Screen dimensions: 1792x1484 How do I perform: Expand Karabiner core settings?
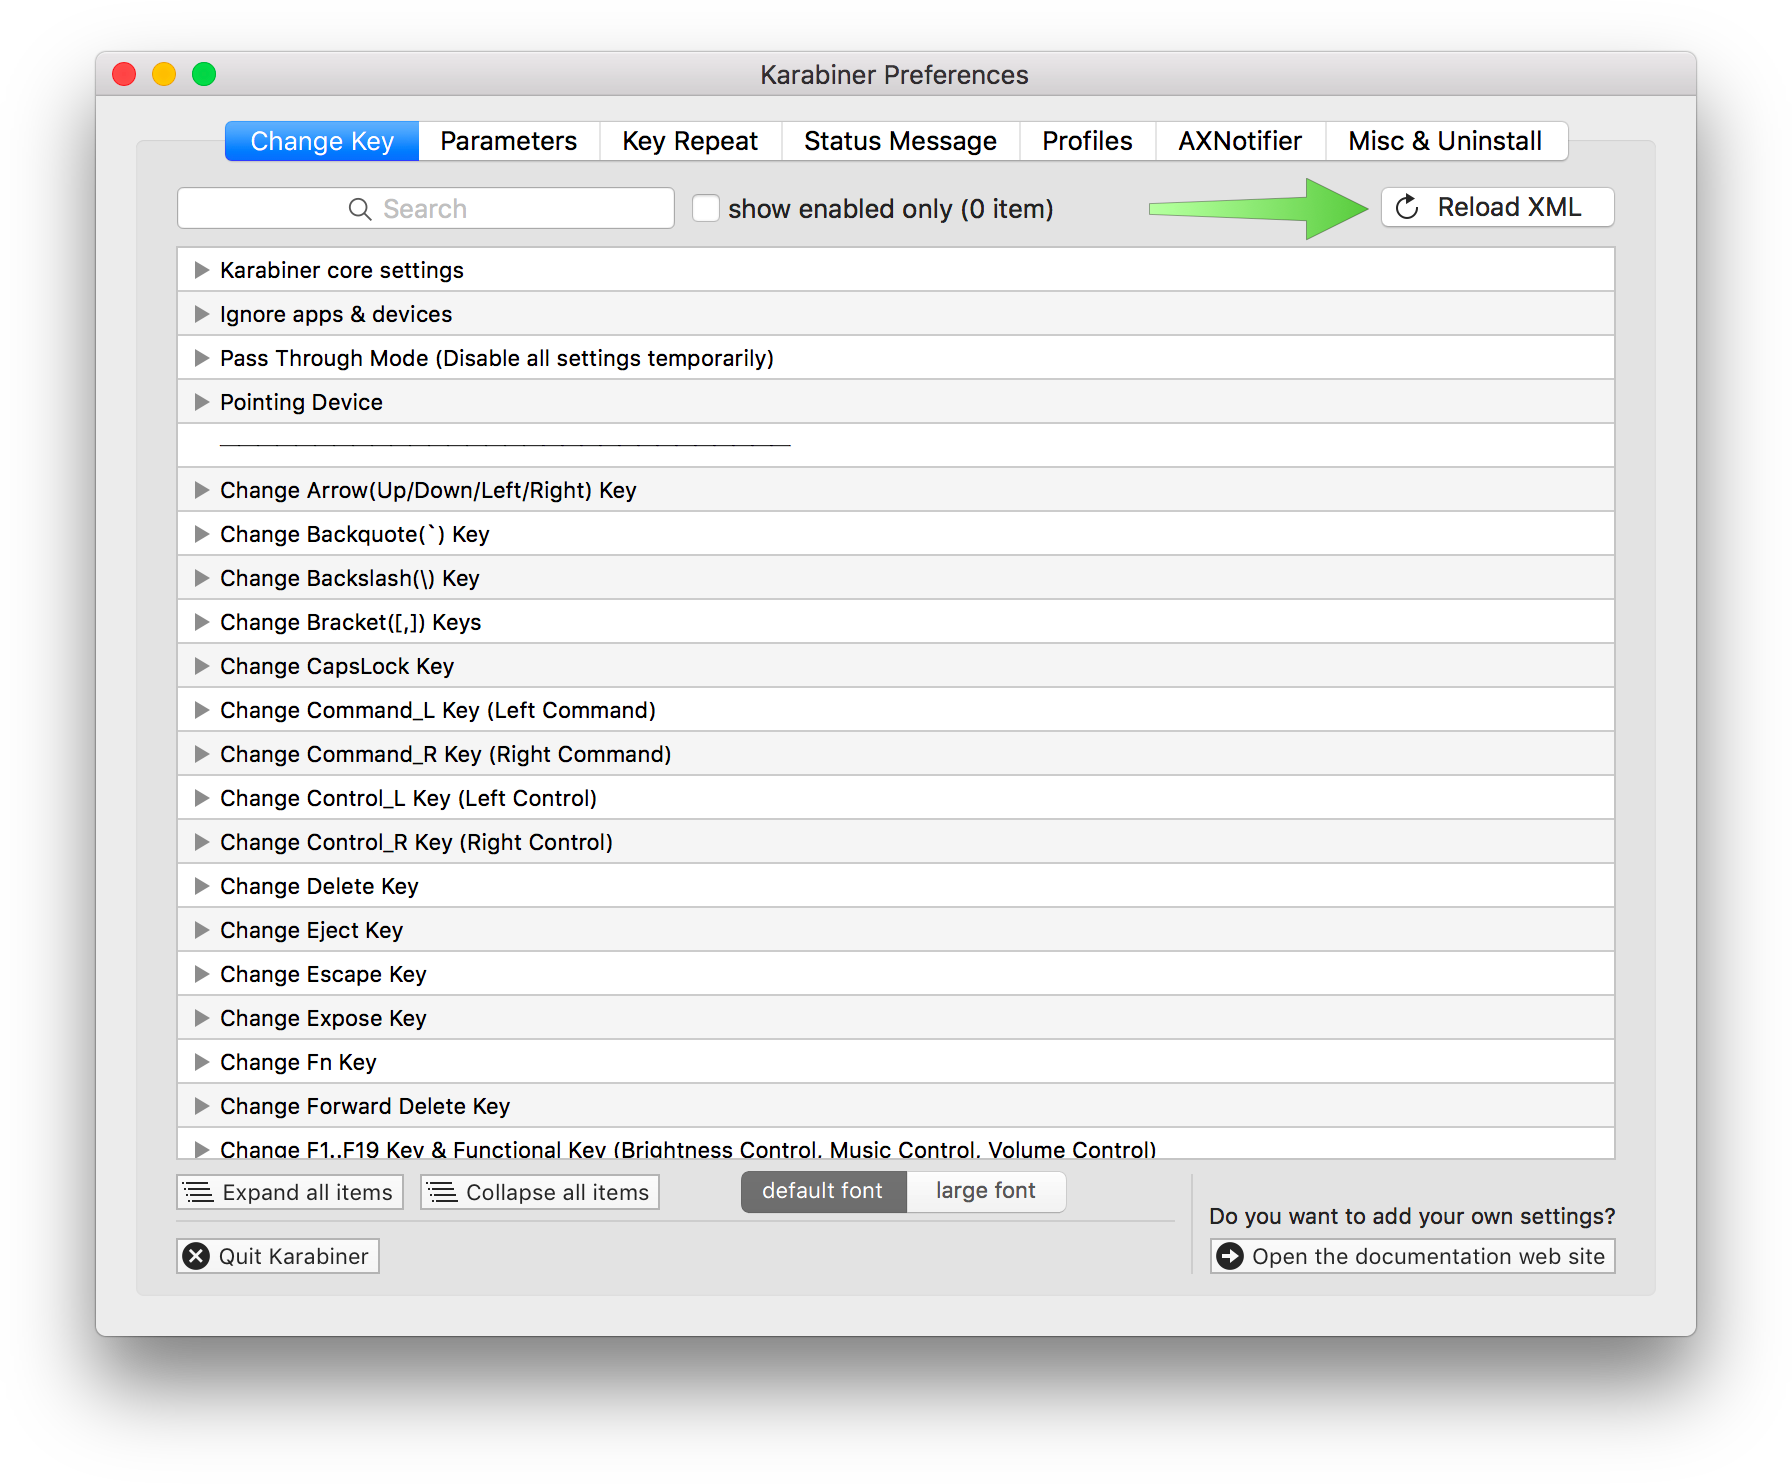tap(202, 270)
